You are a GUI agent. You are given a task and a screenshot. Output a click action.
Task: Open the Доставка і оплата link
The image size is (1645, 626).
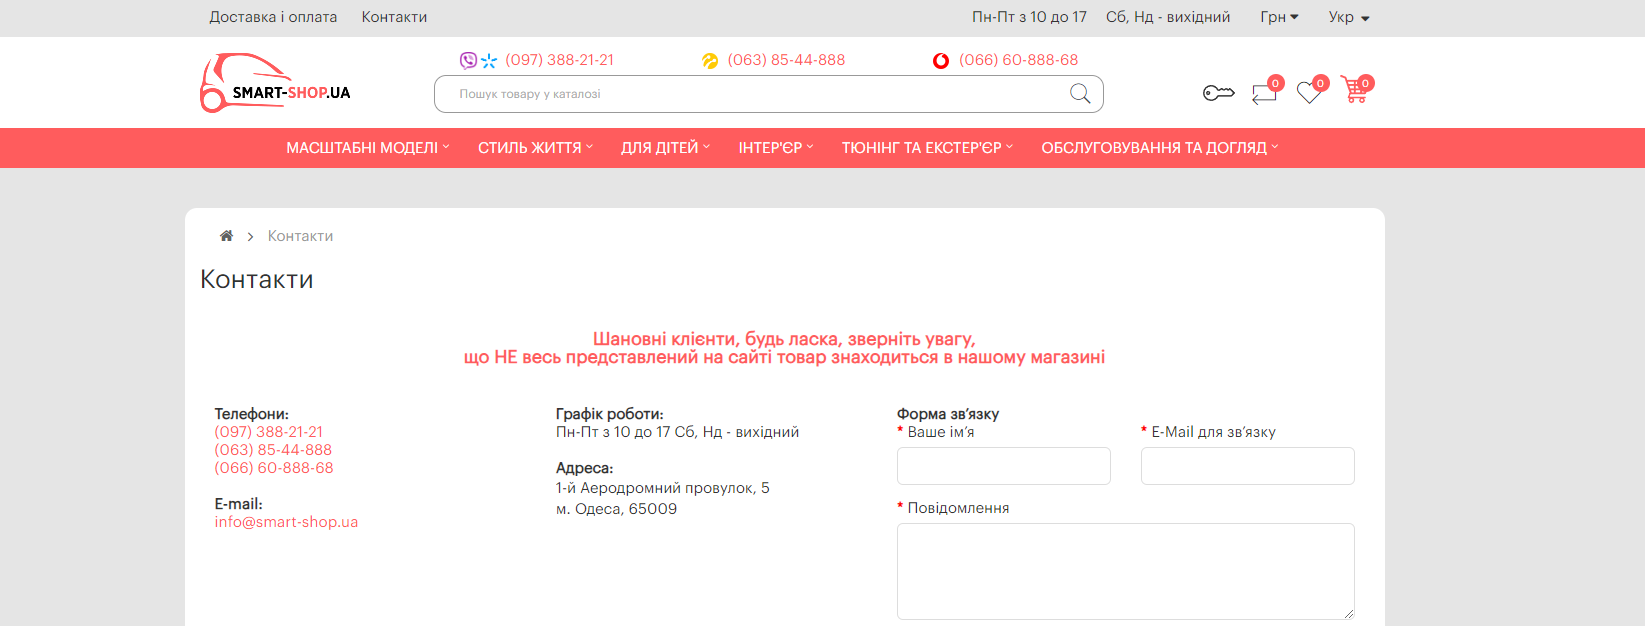273,17
